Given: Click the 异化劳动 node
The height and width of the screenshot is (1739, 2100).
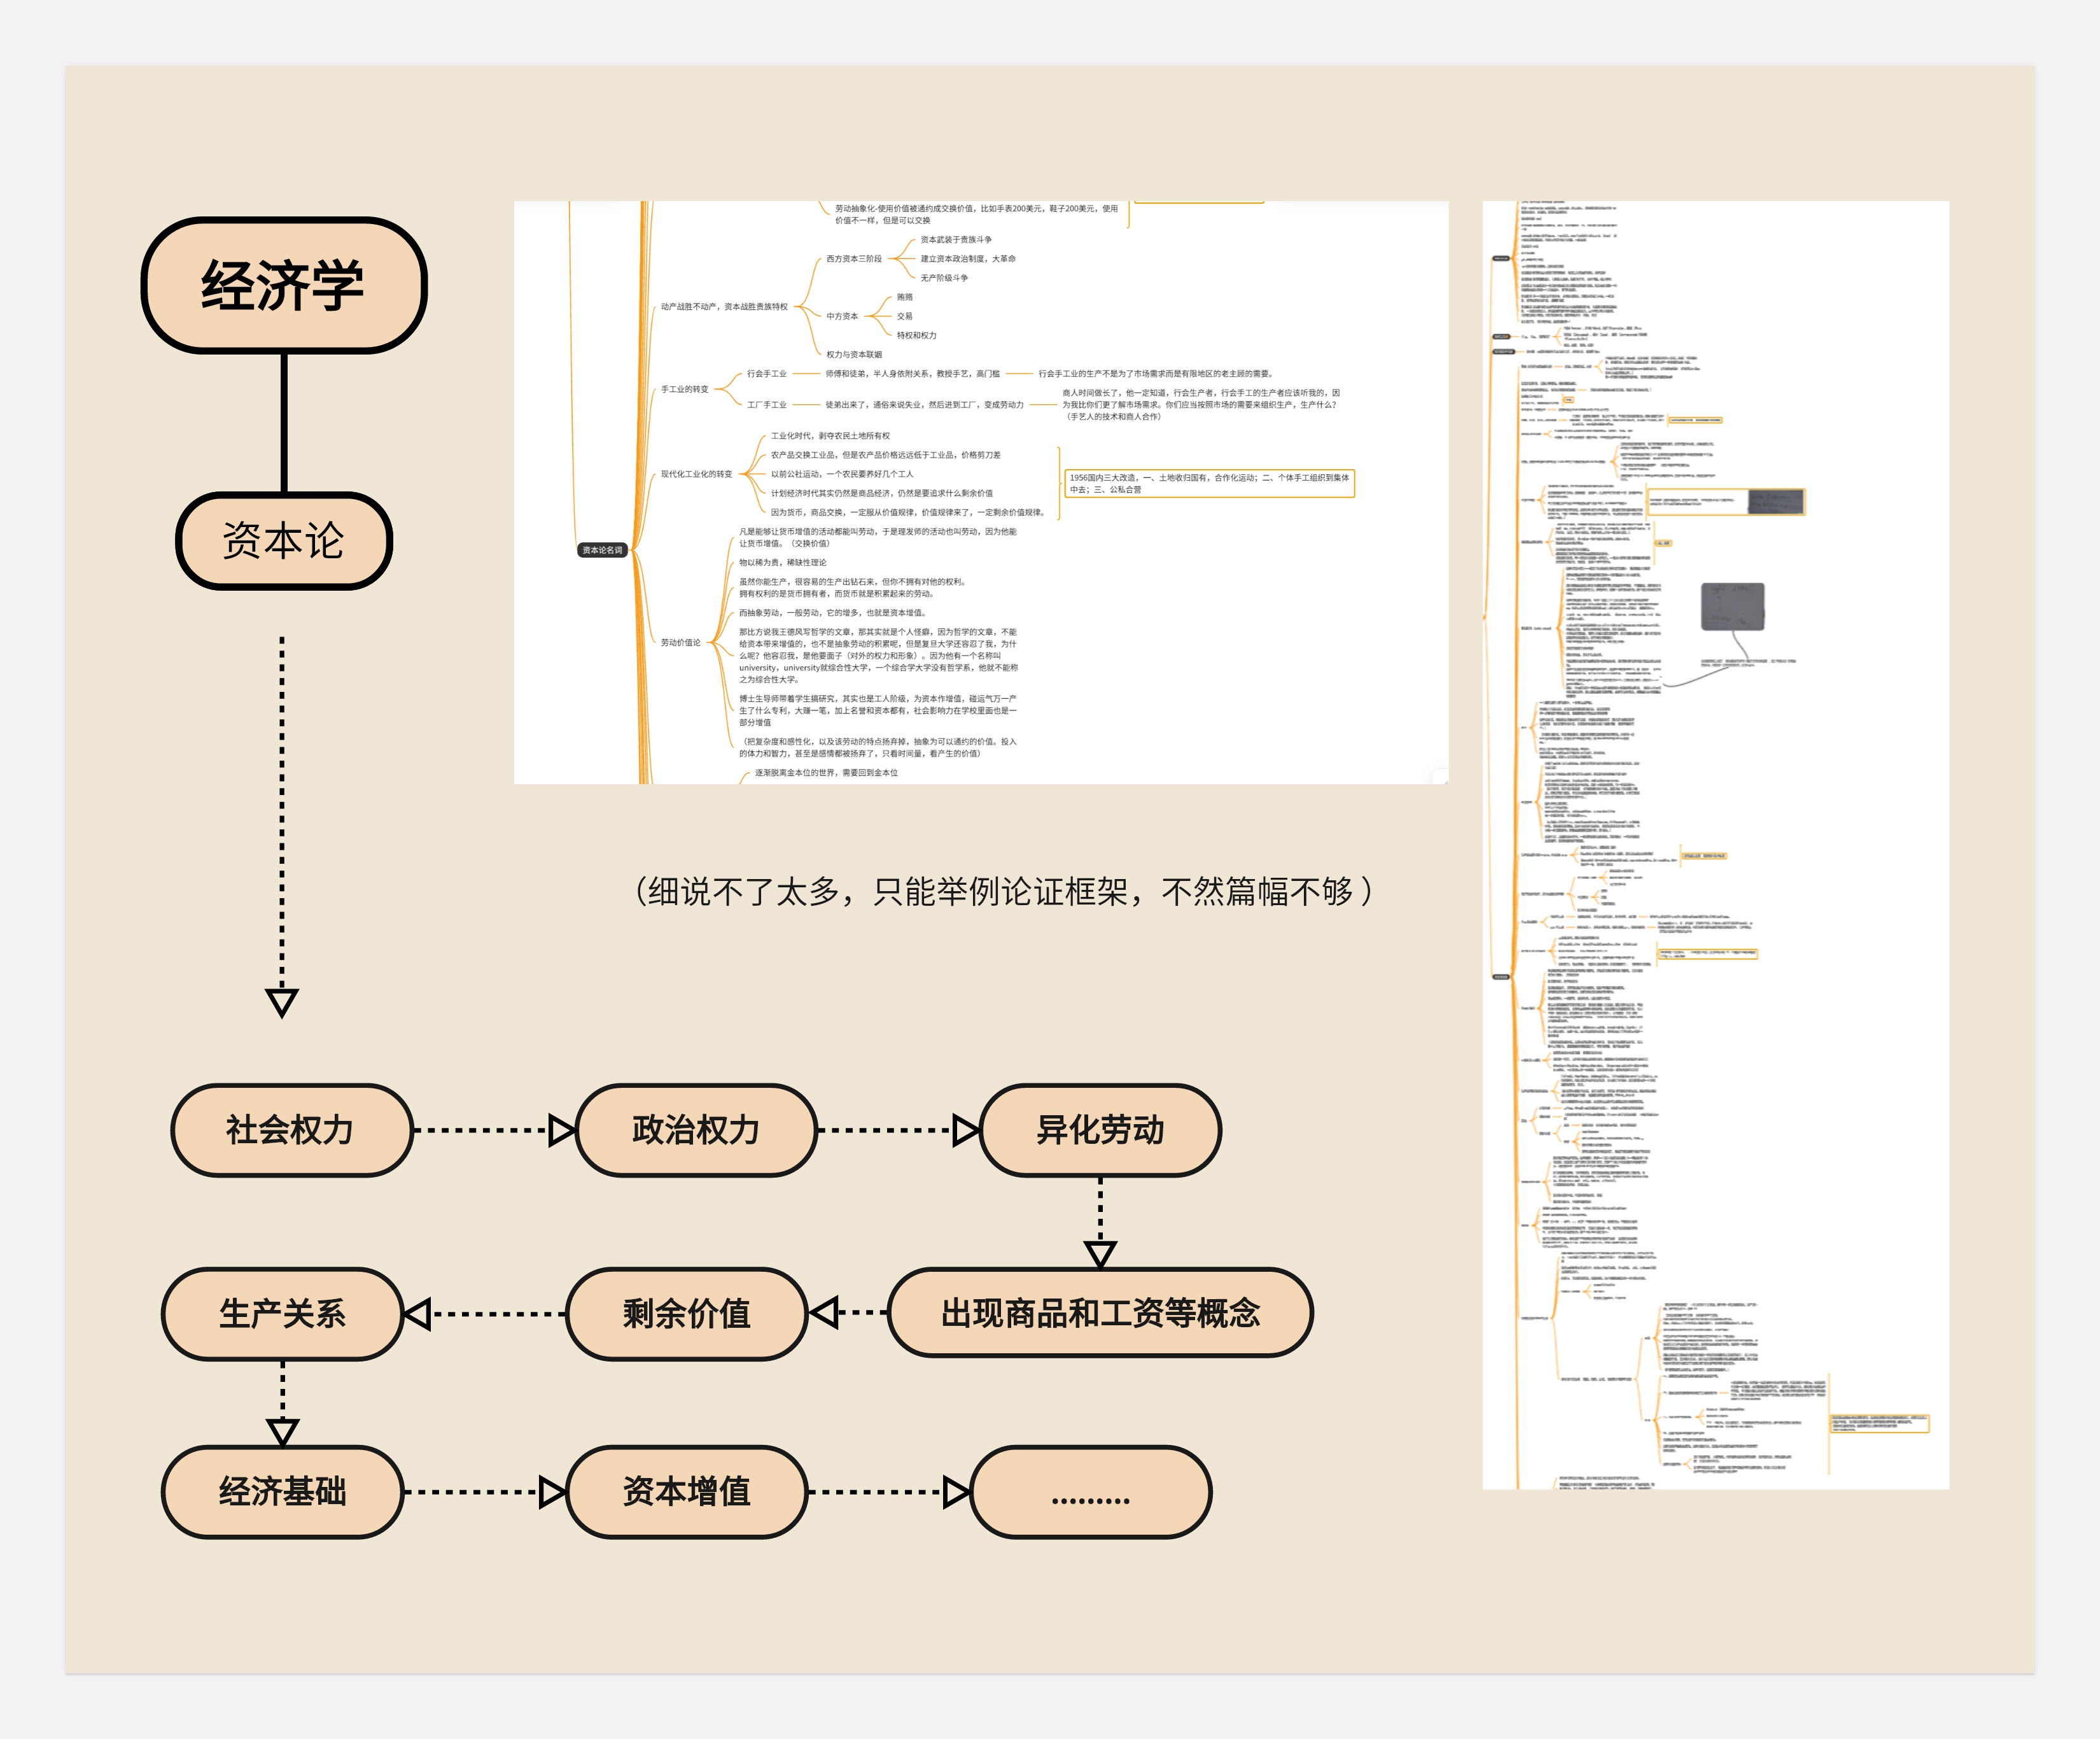Looking at the screenshot, I should (1100, 1131).
